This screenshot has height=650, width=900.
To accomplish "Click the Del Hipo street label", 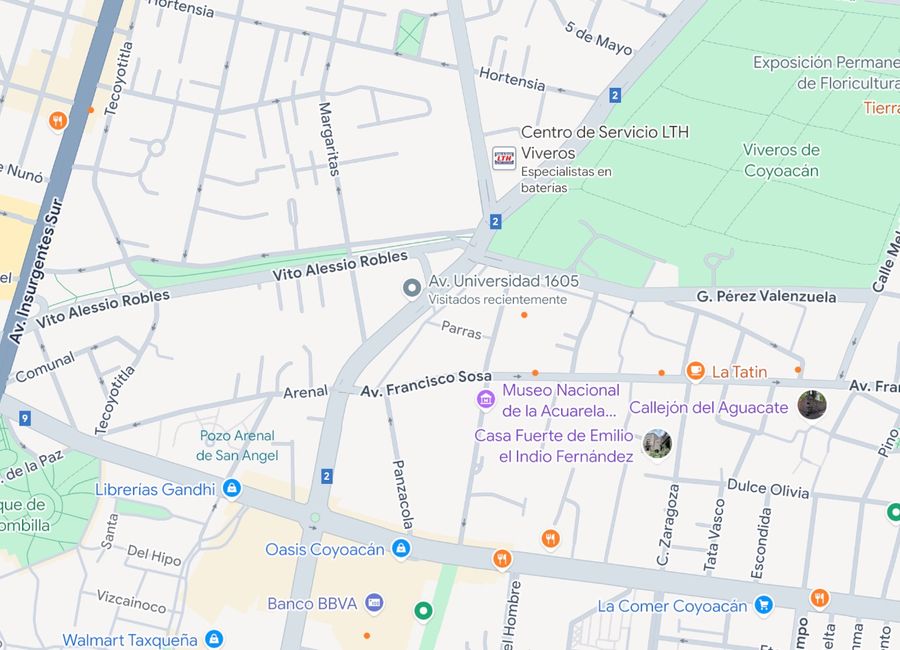I will (x=154, y=555).
